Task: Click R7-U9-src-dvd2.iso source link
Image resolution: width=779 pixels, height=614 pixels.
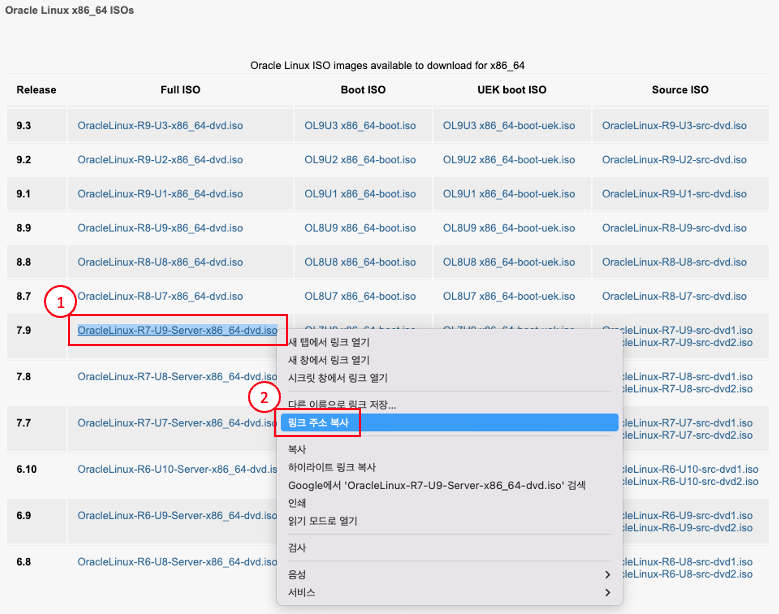Action: click(688, 343)
